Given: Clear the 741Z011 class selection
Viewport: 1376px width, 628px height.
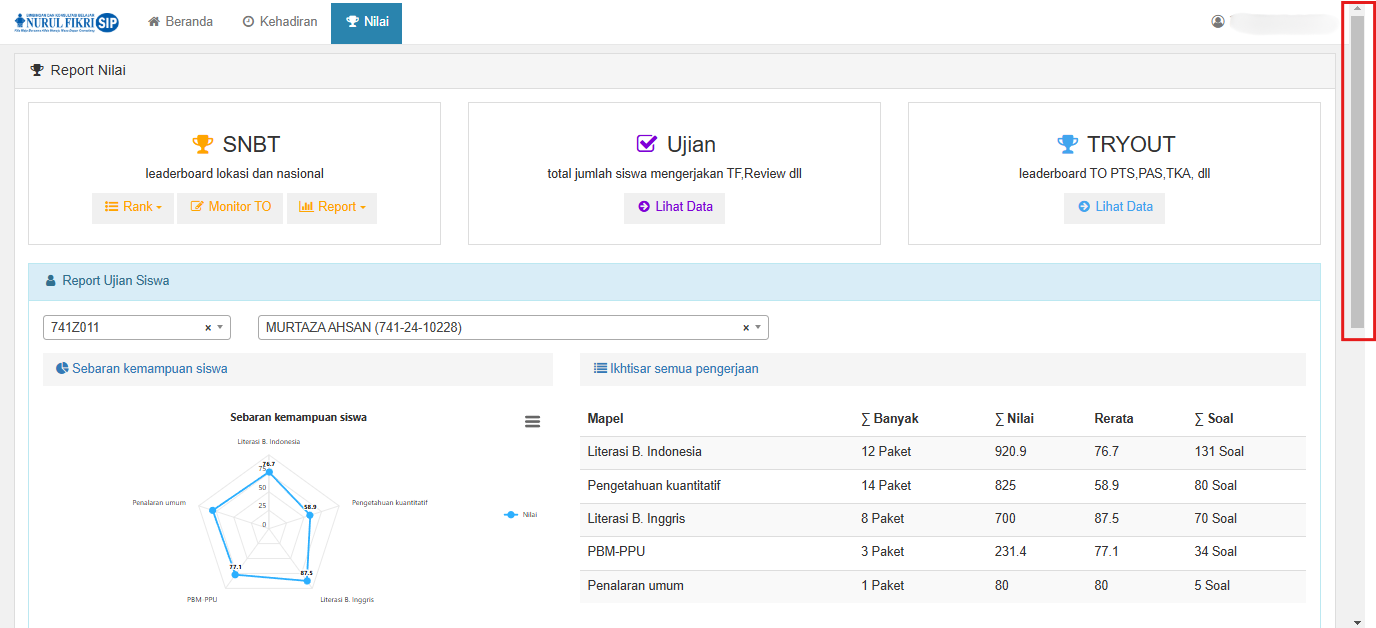Looking at the screenshot, I should click(208, 328).
